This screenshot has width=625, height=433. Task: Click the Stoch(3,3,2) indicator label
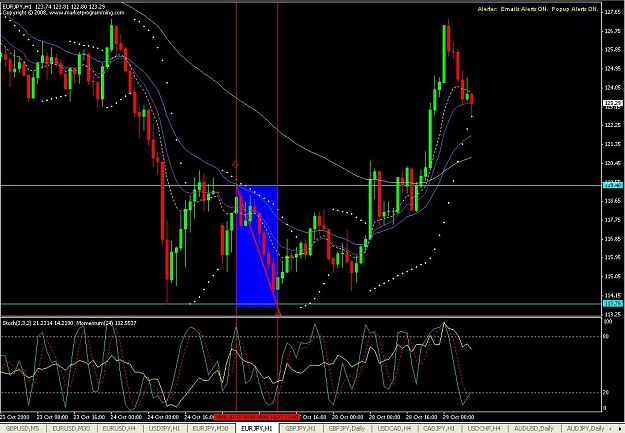(x=38, y=323)
